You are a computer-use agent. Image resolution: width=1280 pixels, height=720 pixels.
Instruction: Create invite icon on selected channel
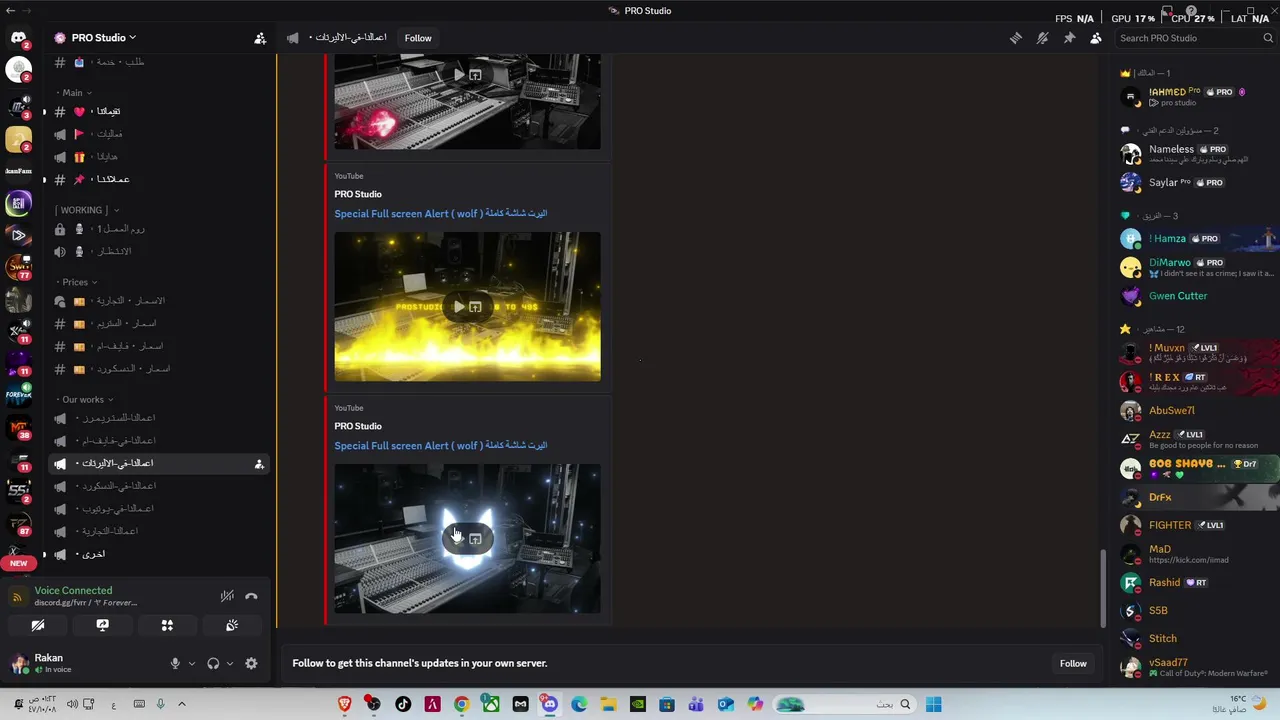pyautogui.click(x=259, y=464)
